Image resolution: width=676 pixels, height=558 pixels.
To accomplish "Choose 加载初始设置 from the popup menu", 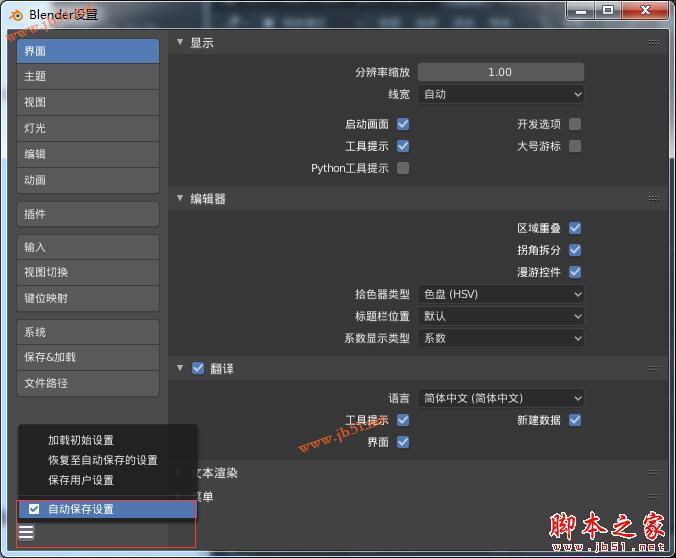I will [x=107, y=440].
